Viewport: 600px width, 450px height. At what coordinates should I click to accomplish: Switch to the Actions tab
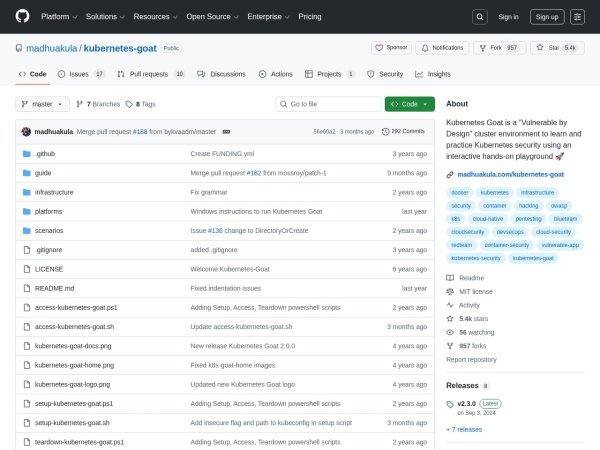pyautogui.click(x=276, y=74)
